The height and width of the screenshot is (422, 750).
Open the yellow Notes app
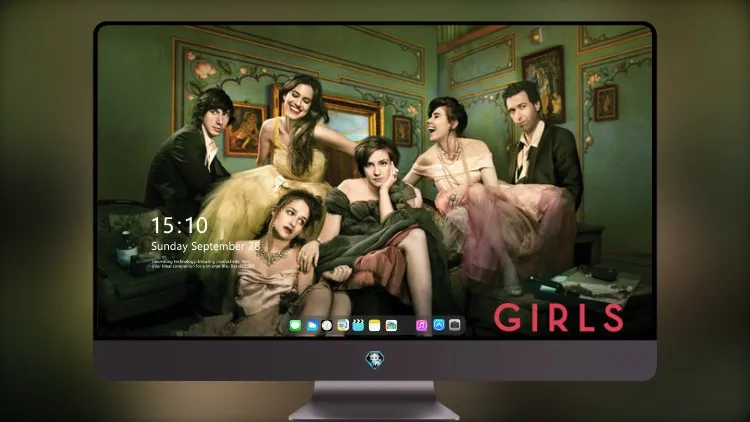coord(375,326)
